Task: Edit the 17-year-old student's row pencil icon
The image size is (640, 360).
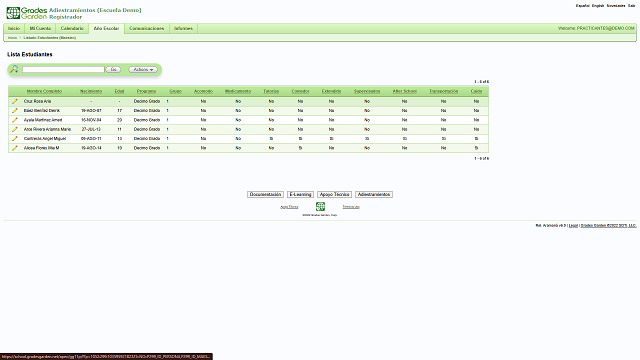Action: pos(15,111)
